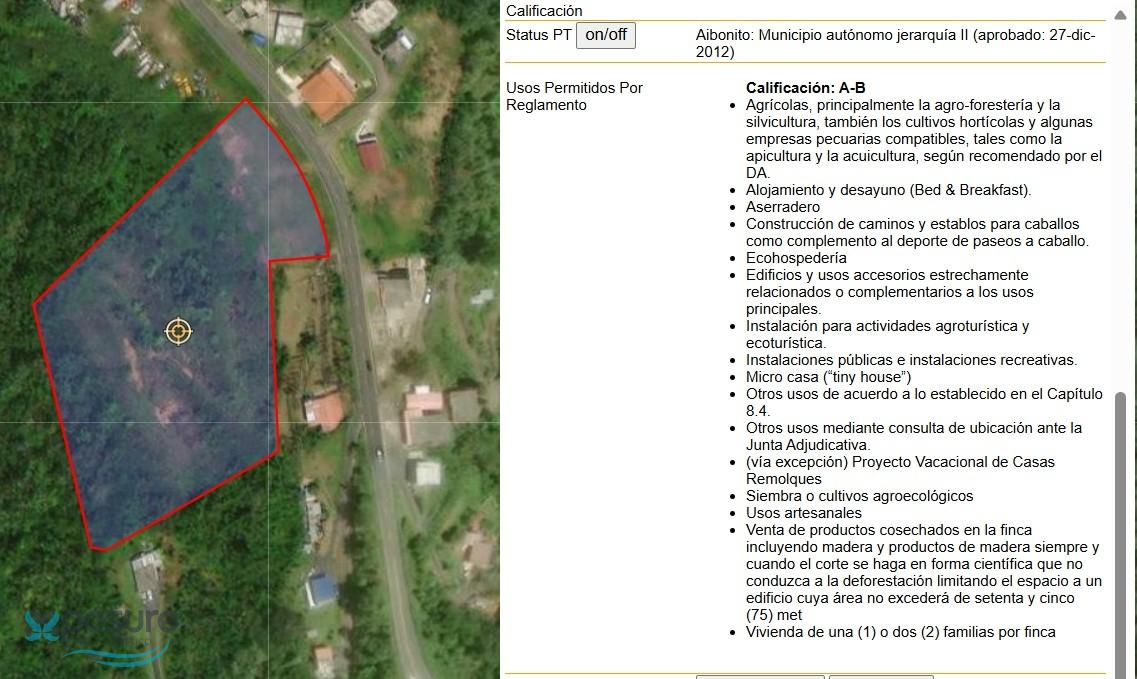
Task: Click the 'Ecohospedería' list item
Action: 796,258
